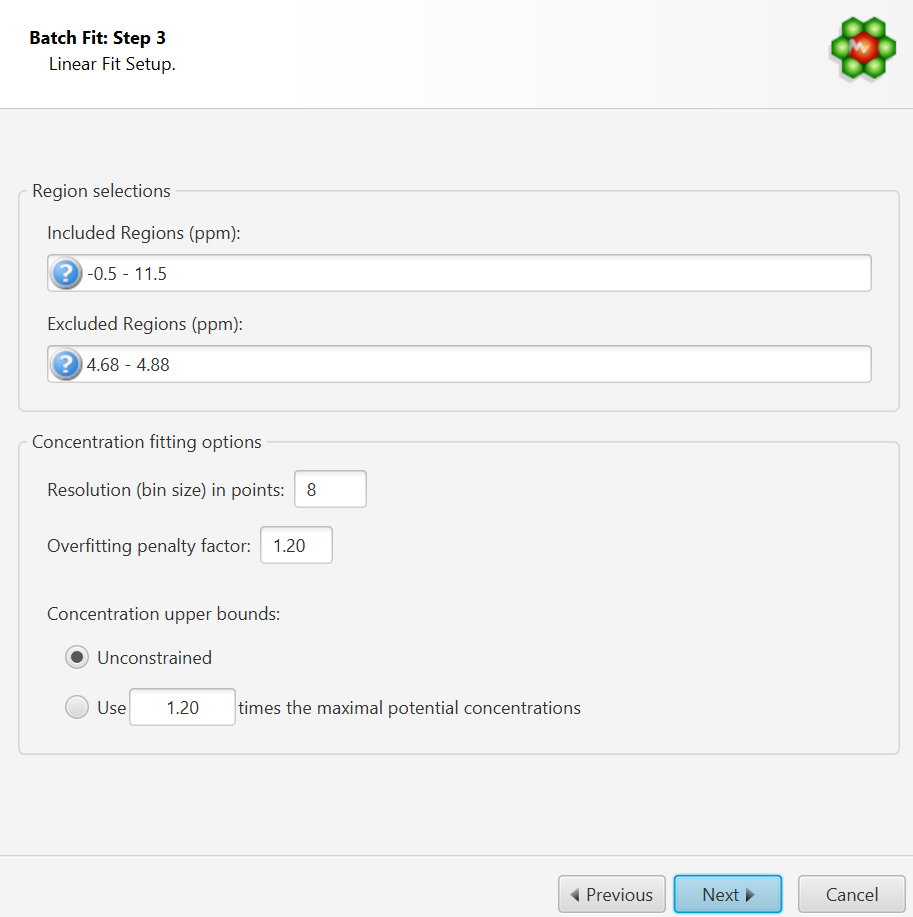The width and height of the screenshot is (913, 917).
Task: Click the hexagon application logo
Action: pyautogui.click(x=862, y=48)
